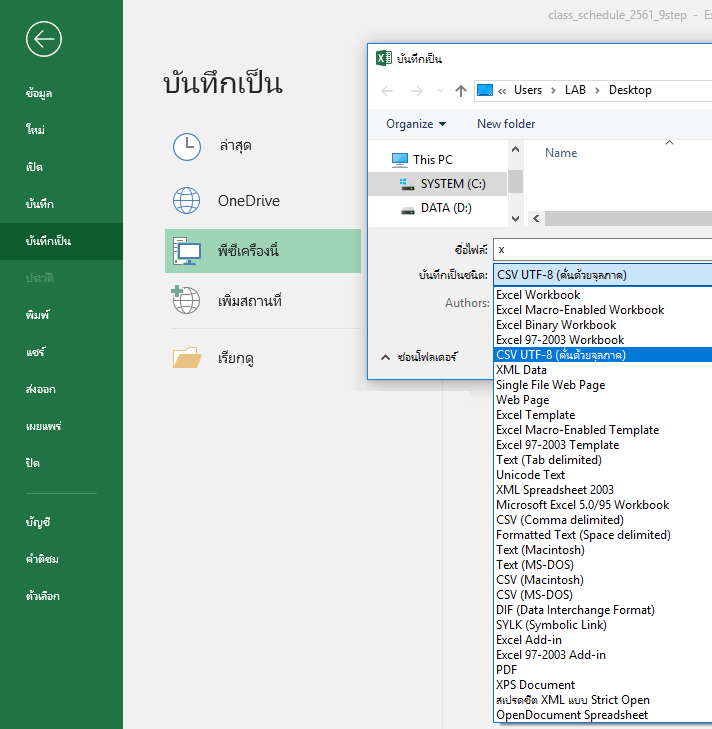Choose Excel Workbook from file type list
The height and width of the screenshot is (729, 712).
538,295
